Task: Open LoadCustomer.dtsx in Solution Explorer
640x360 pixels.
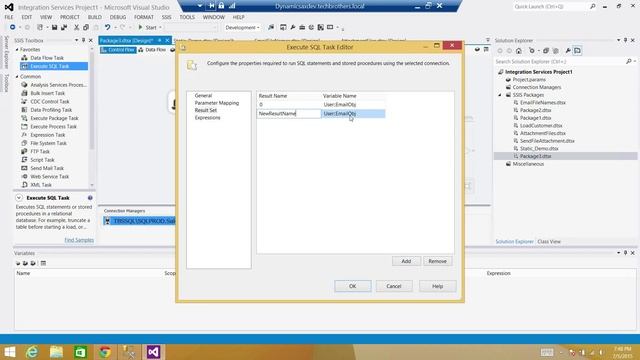Action: tap(541, 125)
